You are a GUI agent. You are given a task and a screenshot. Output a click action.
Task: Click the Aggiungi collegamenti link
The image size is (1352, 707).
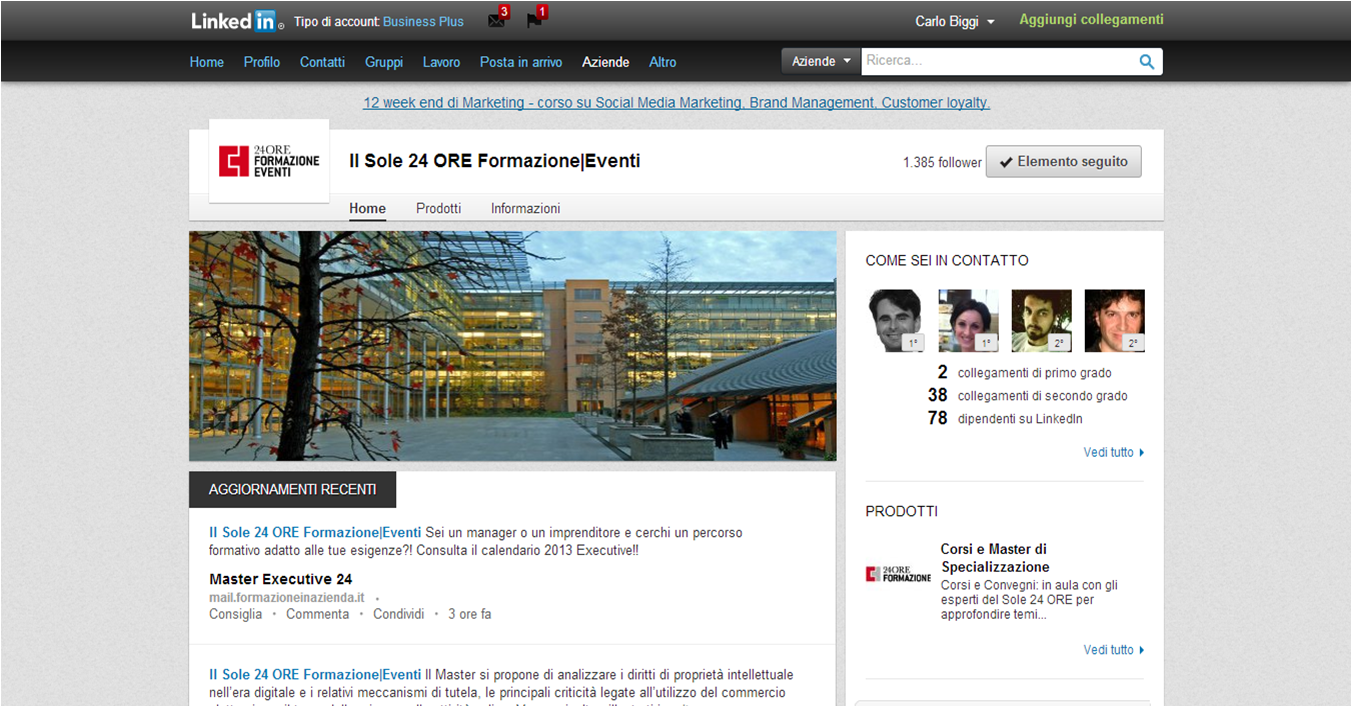pyautogui.click(x=1091, y=20)
